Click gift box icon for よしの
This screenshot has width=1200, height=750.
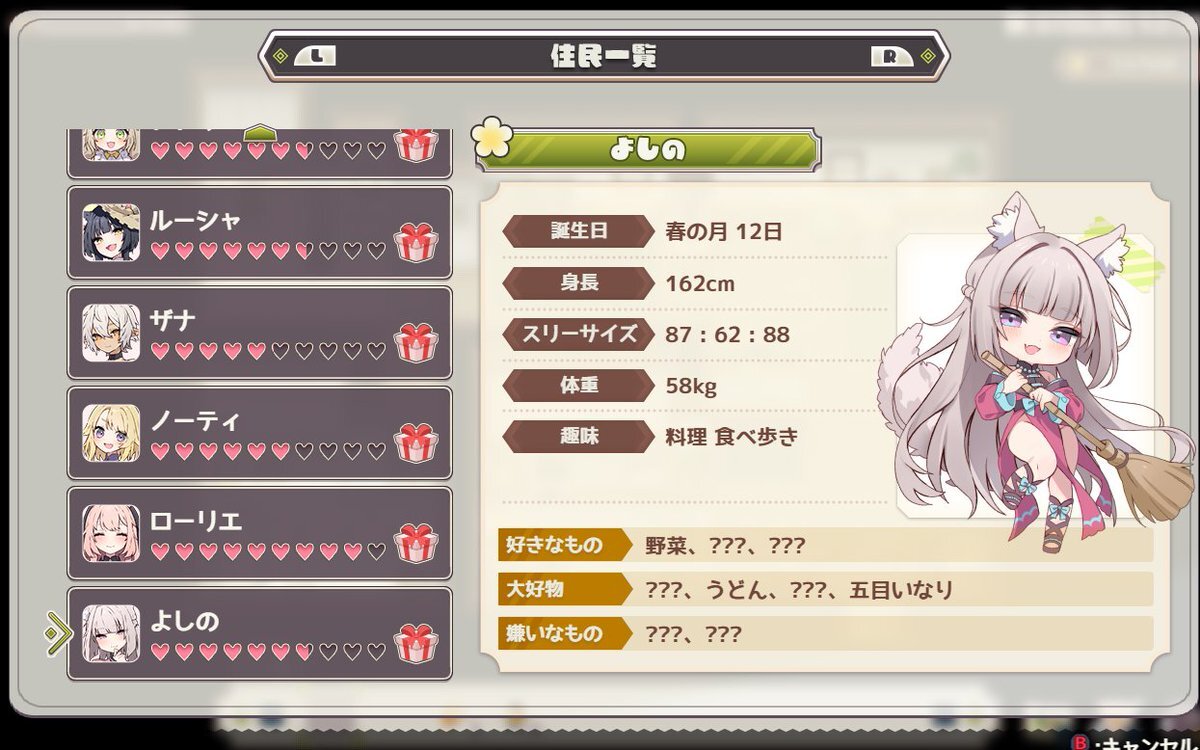(x=416, y=643)
